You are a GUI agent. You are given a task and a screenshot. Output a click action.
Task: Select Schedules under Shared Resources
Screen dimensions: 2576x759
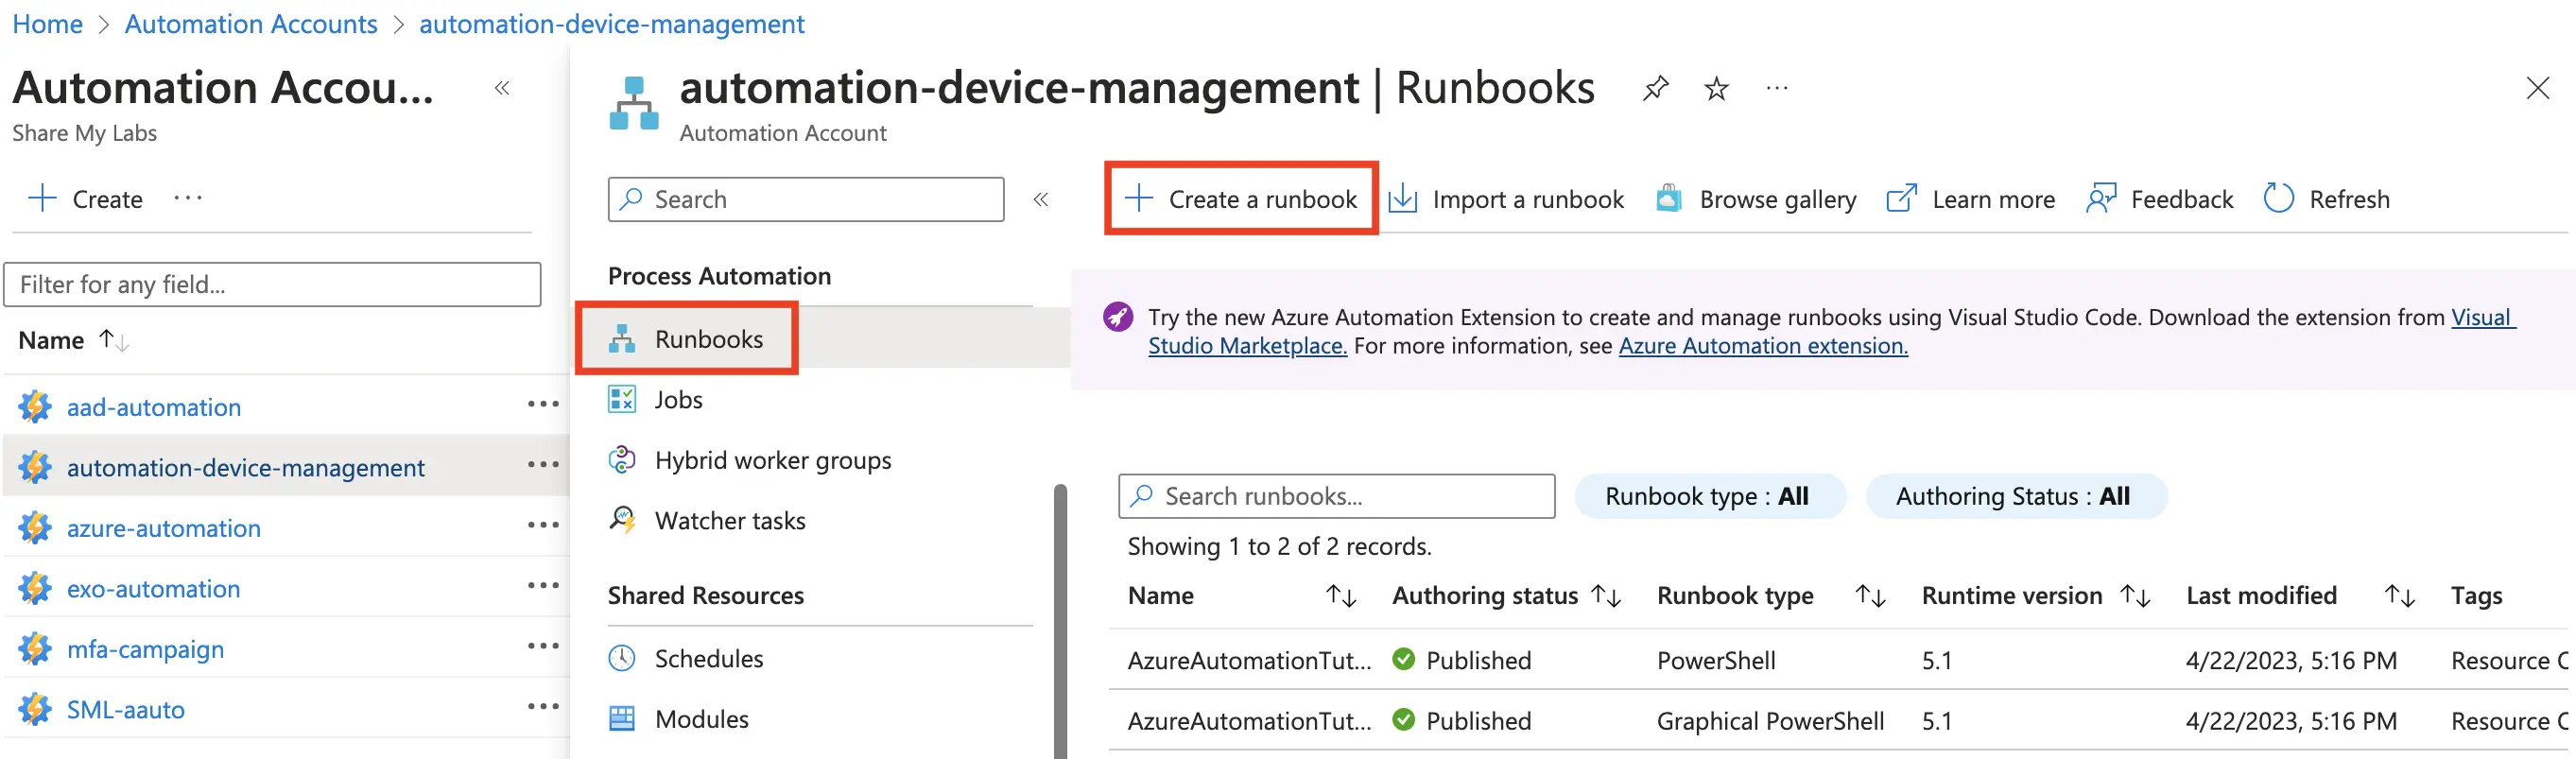point(708,659)
